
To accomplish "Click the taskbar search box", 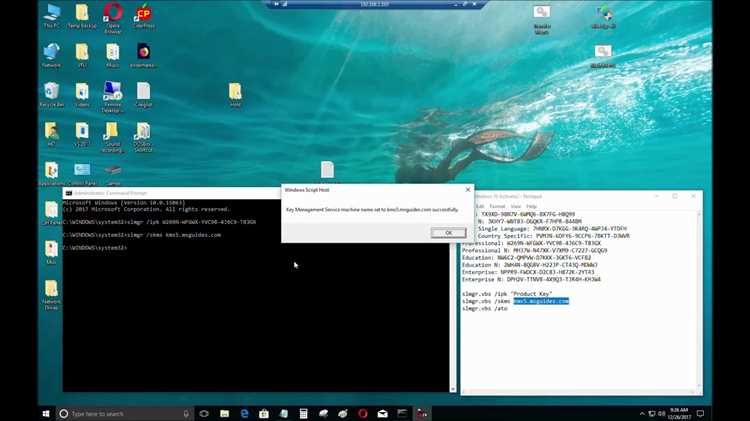I will point(124,414).
